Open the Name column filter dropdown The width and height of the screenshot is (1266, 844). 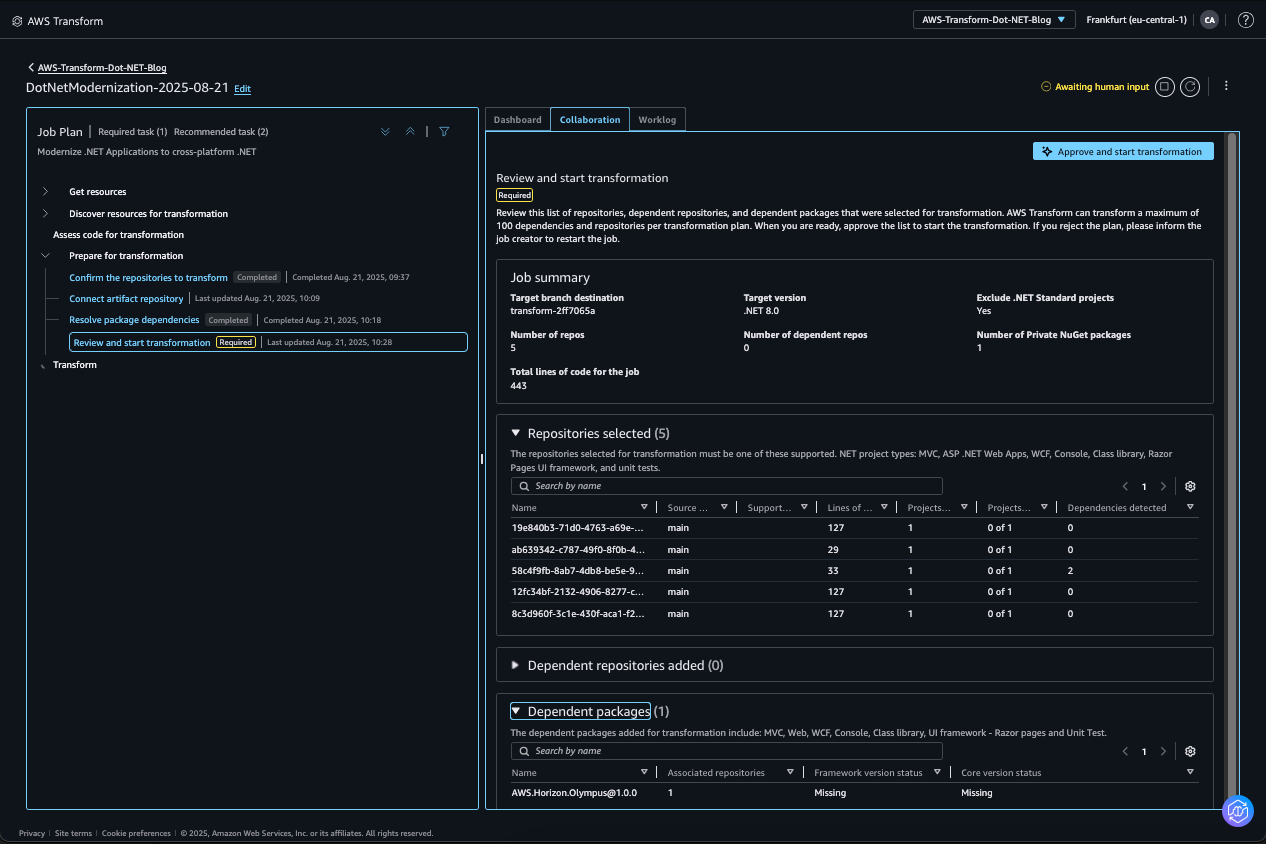point(645,507)
